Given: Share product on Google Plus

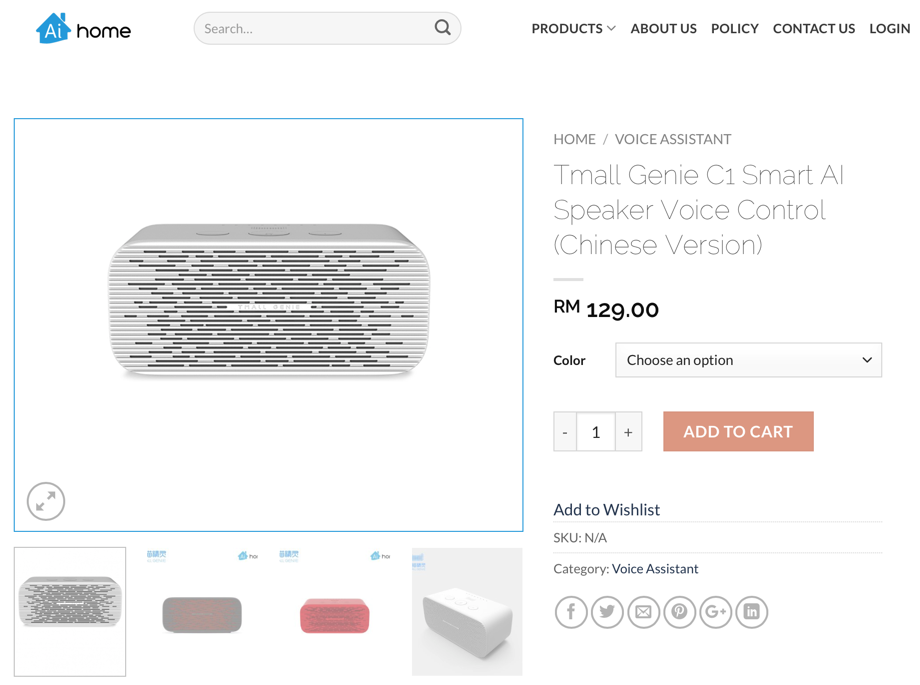Looking at the screenshot, I should tap(715, 612).
